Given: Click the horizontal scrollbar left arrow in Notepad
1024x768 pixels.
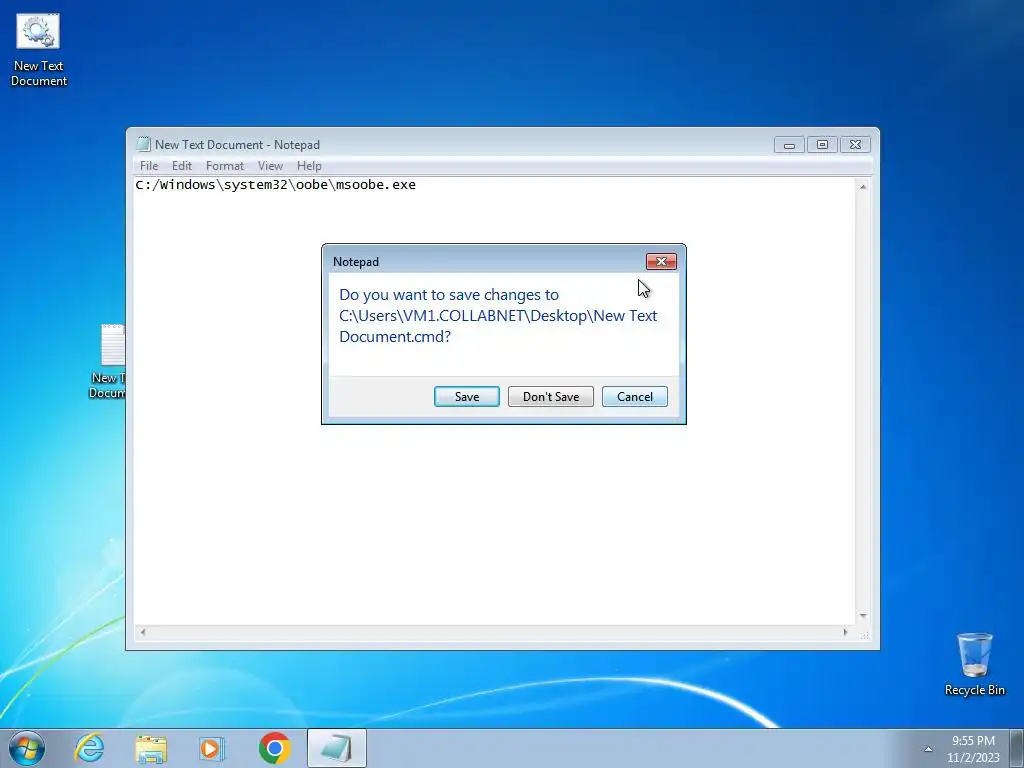Looking at the screenshot, I should (143, 632).
